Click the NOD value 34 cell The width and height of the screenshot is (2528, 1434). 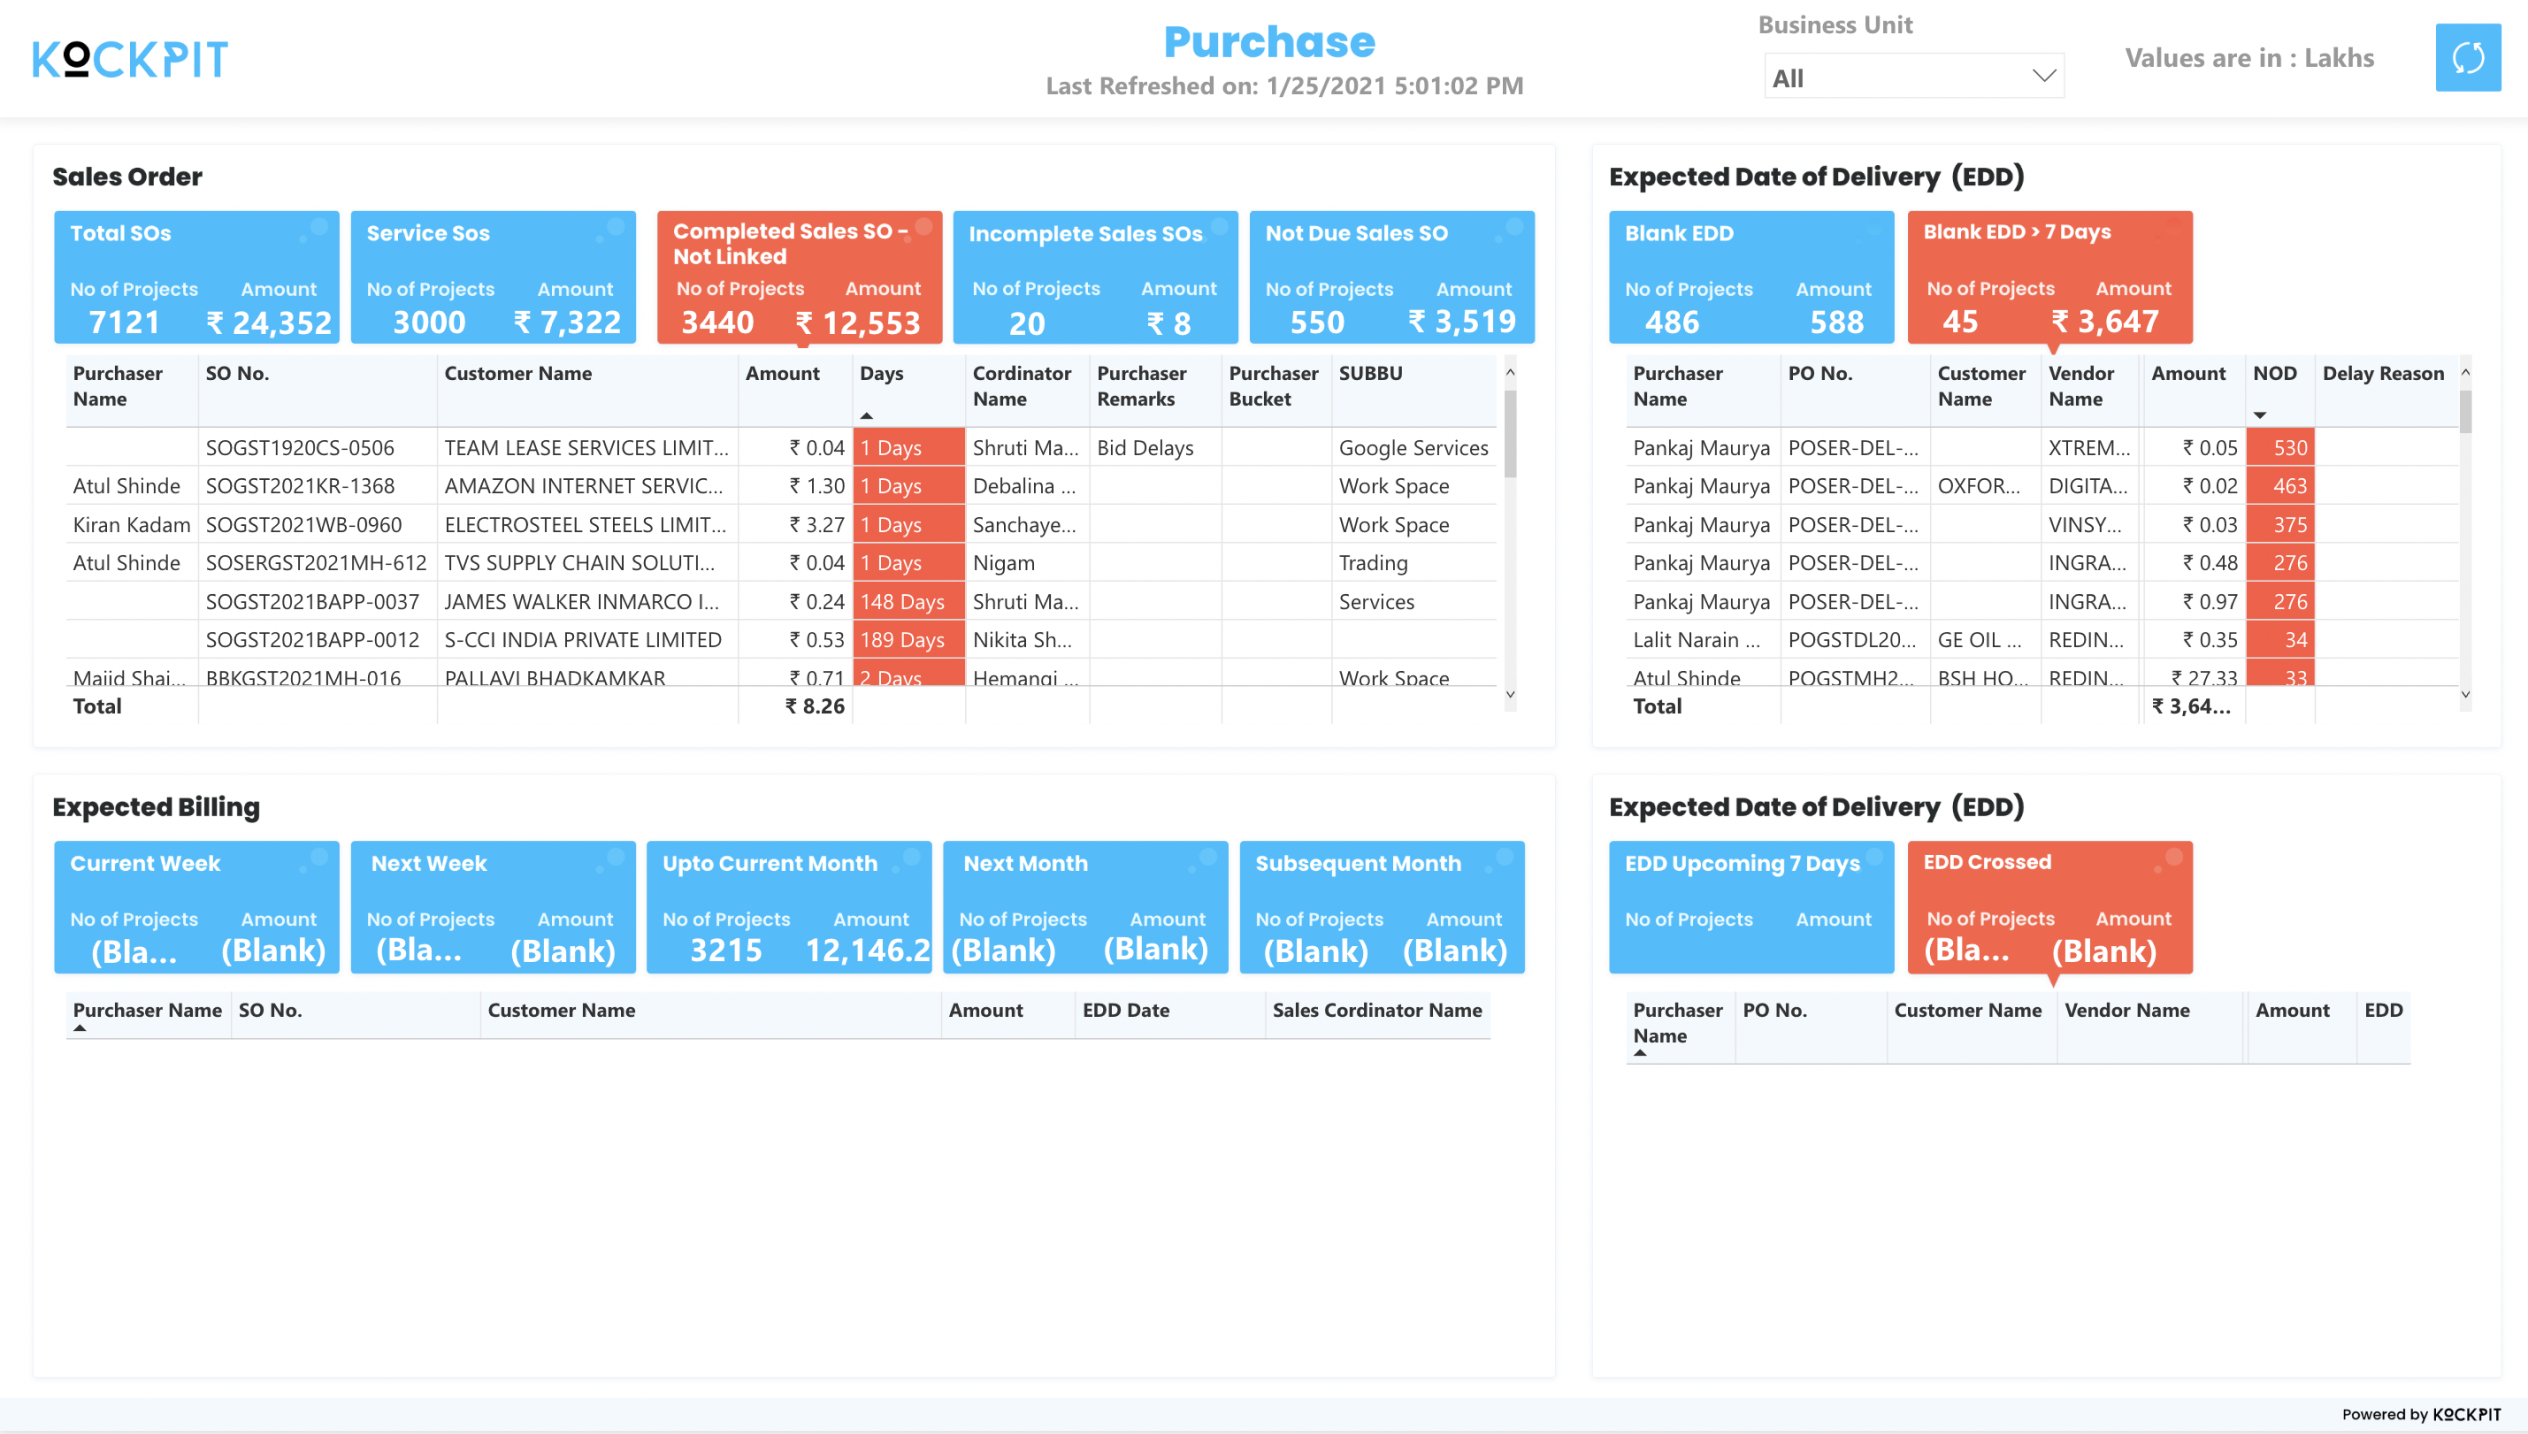[x=2280, y=640]
